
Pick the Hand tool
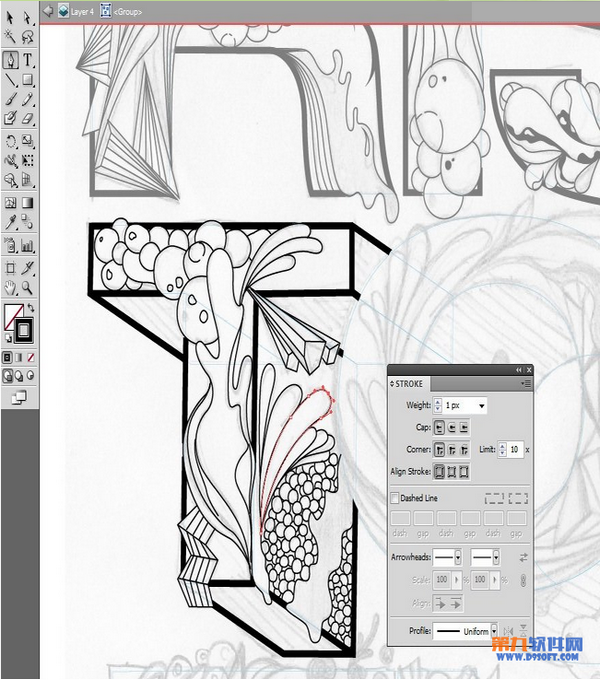pyautogui.click(x=10, y=288)
